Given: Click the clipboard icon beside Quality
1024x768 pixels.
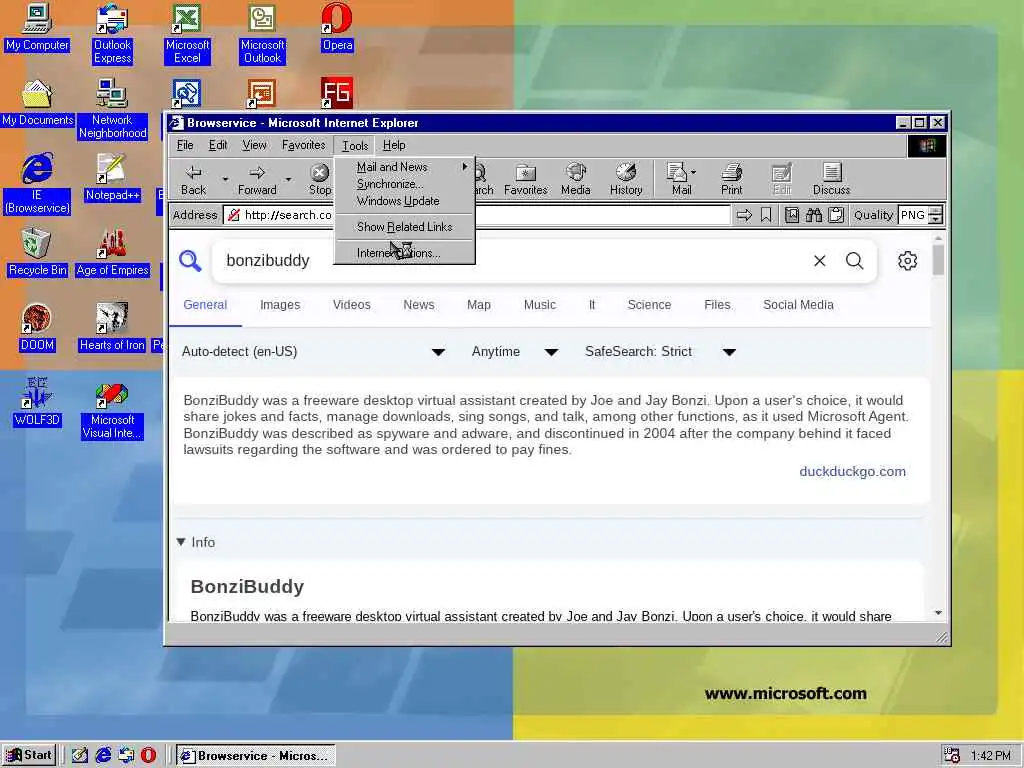Looking at the screenshot, I should coord(836,215).
